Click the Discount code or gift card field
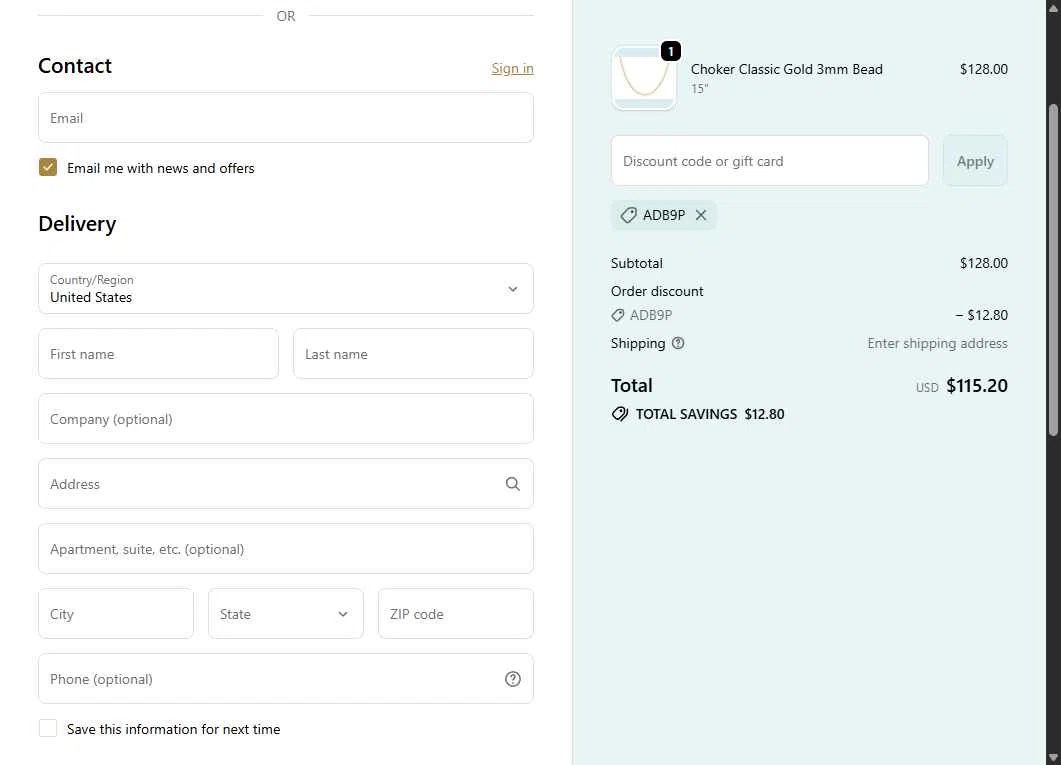The image size is (1061, 765). (770, 161)
